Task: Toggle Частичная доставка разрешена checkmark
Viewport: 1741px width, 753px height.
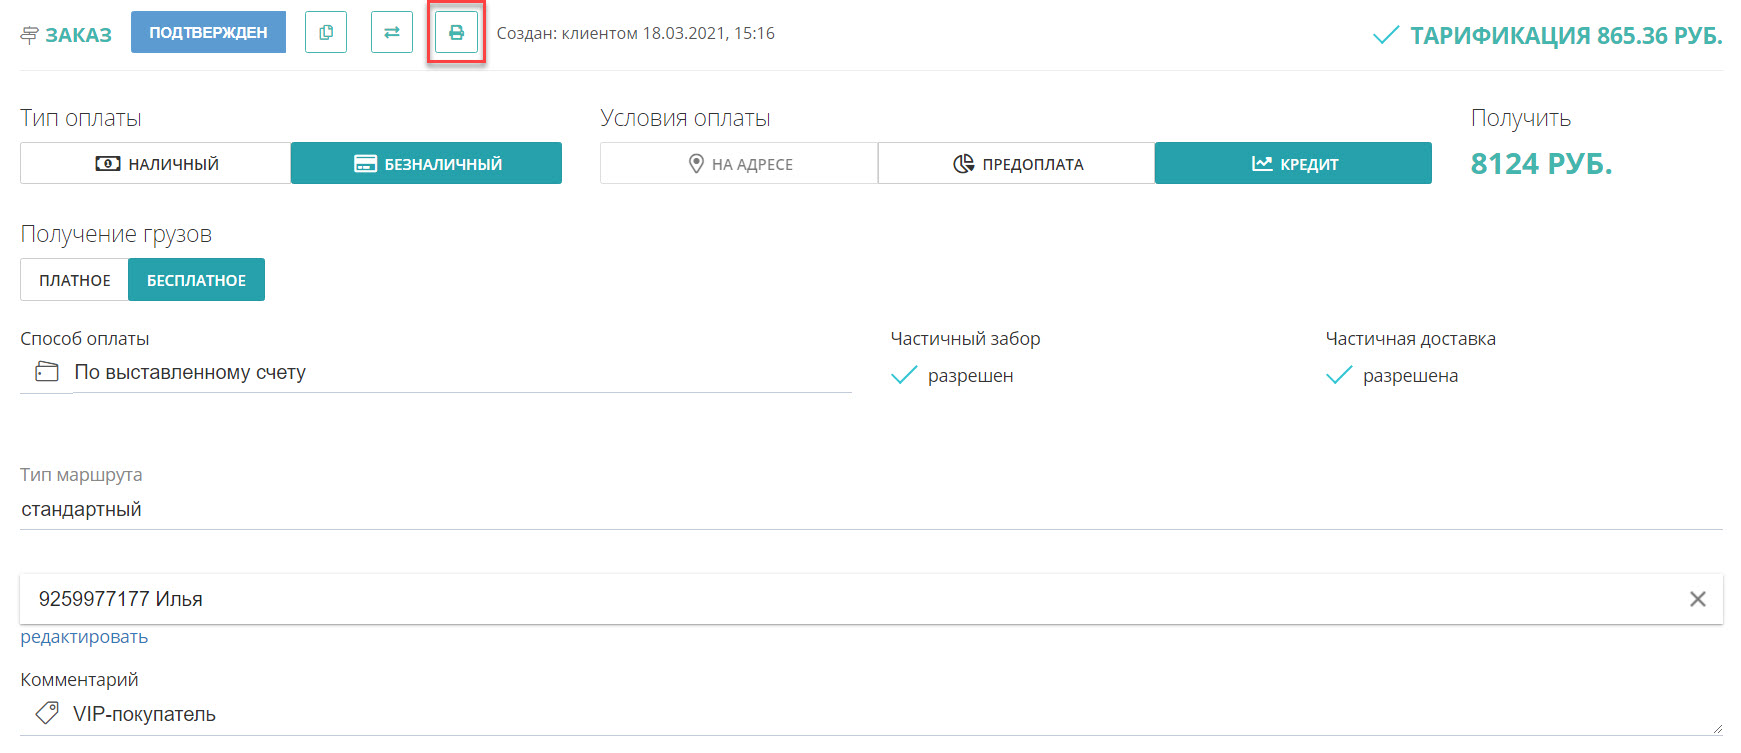Action: pyautogui.click(x=1339, y=375)
